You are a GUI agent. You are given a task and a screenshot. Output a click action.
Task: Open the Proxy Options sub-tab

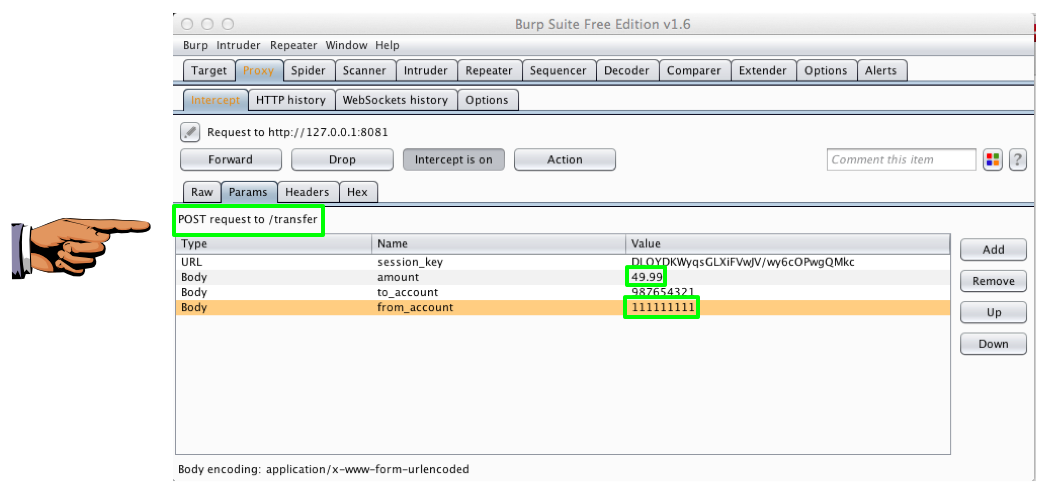tap(487, 100)
